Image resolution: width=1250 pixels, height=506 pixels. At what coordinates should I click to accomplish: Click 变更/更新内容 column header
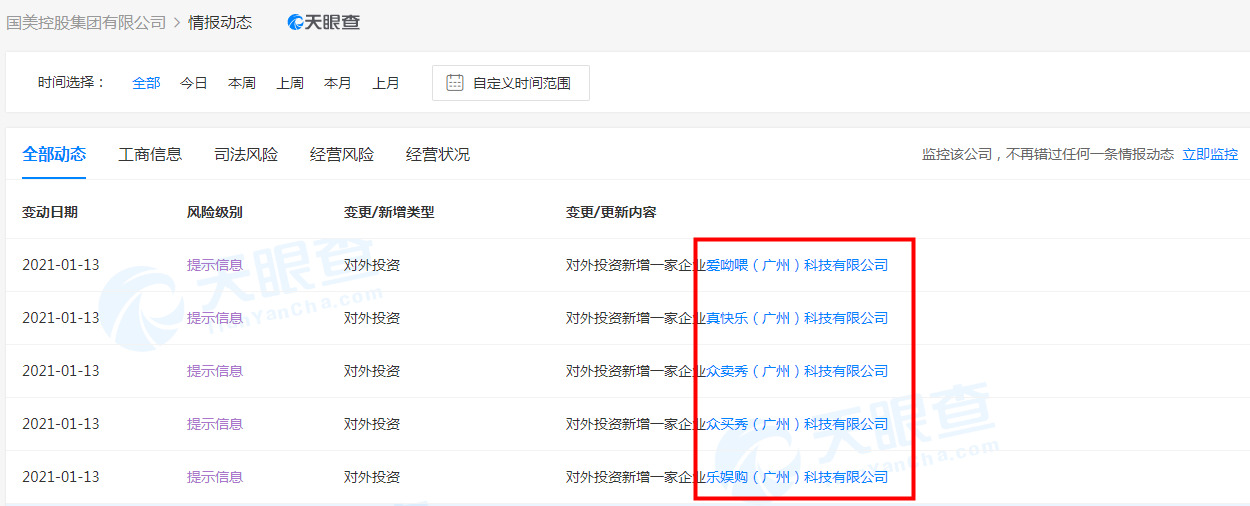point(611,212)
